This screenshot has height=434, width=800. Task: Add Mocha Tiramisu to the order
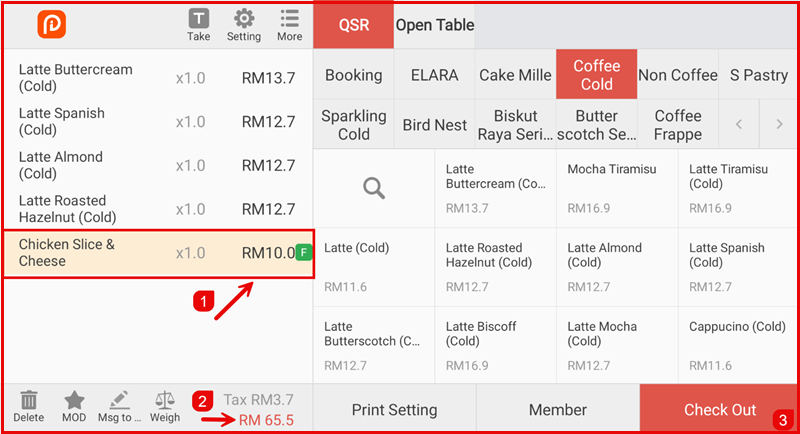click(617, 188)
